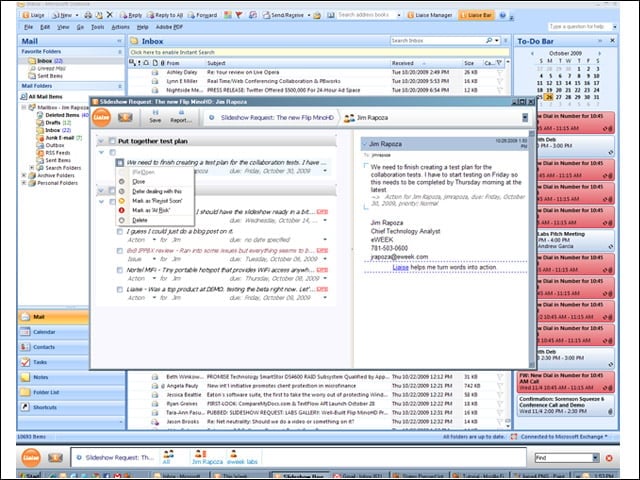Open the Contacts pane
The width and height of the screenshot is (640, 480).
coord(53,347)
